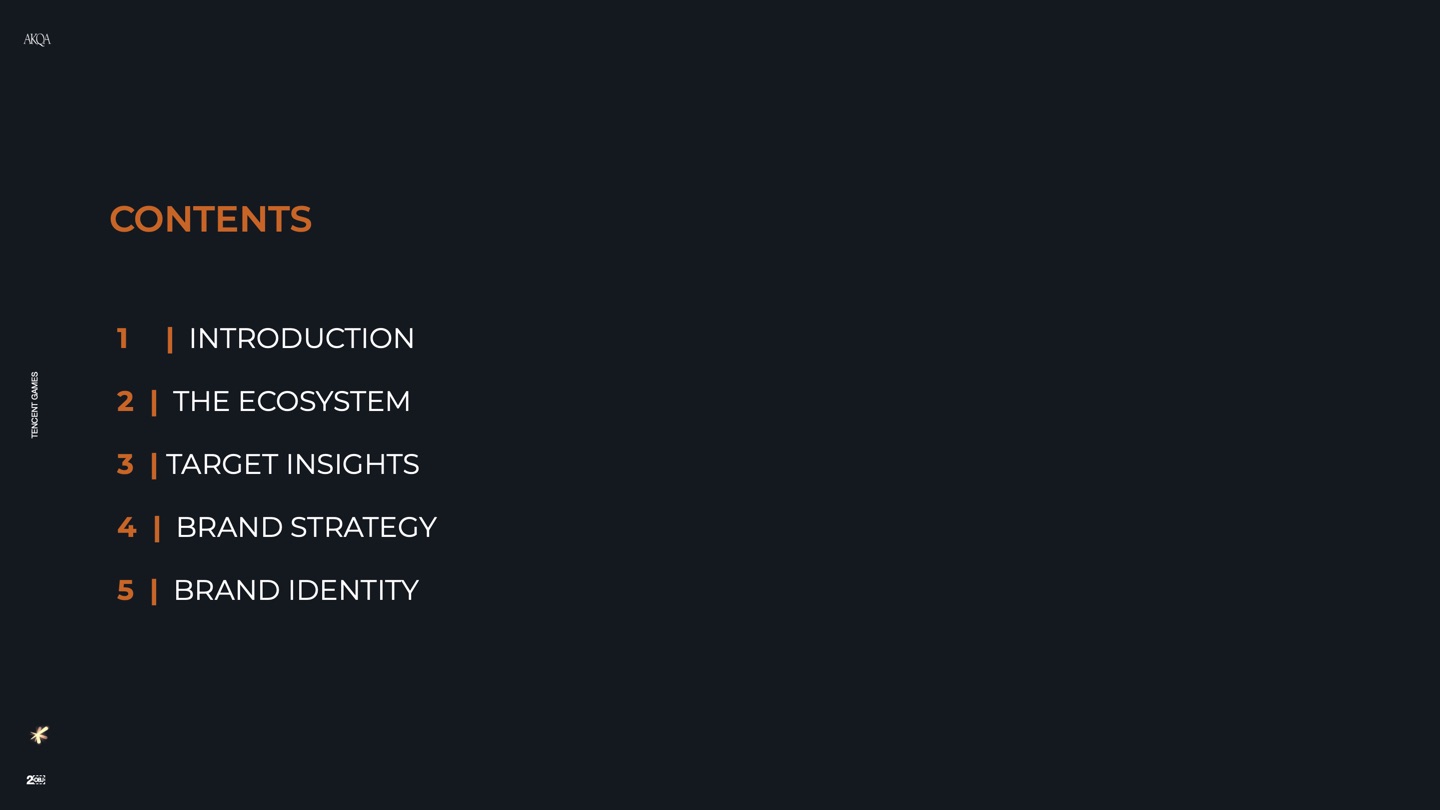Screen dimensions: 1440x810
Task: Select the orange number 3
Action: 125,464
